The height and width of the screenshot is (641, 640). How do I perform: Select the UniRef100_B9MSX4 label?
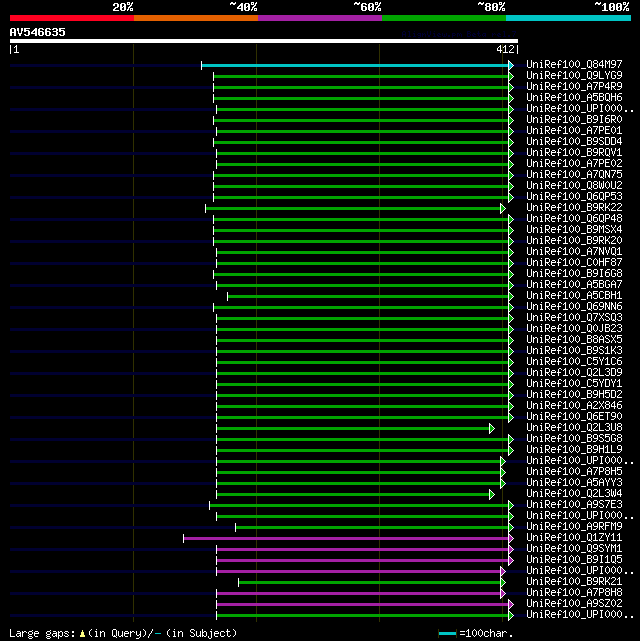(574, 230)
